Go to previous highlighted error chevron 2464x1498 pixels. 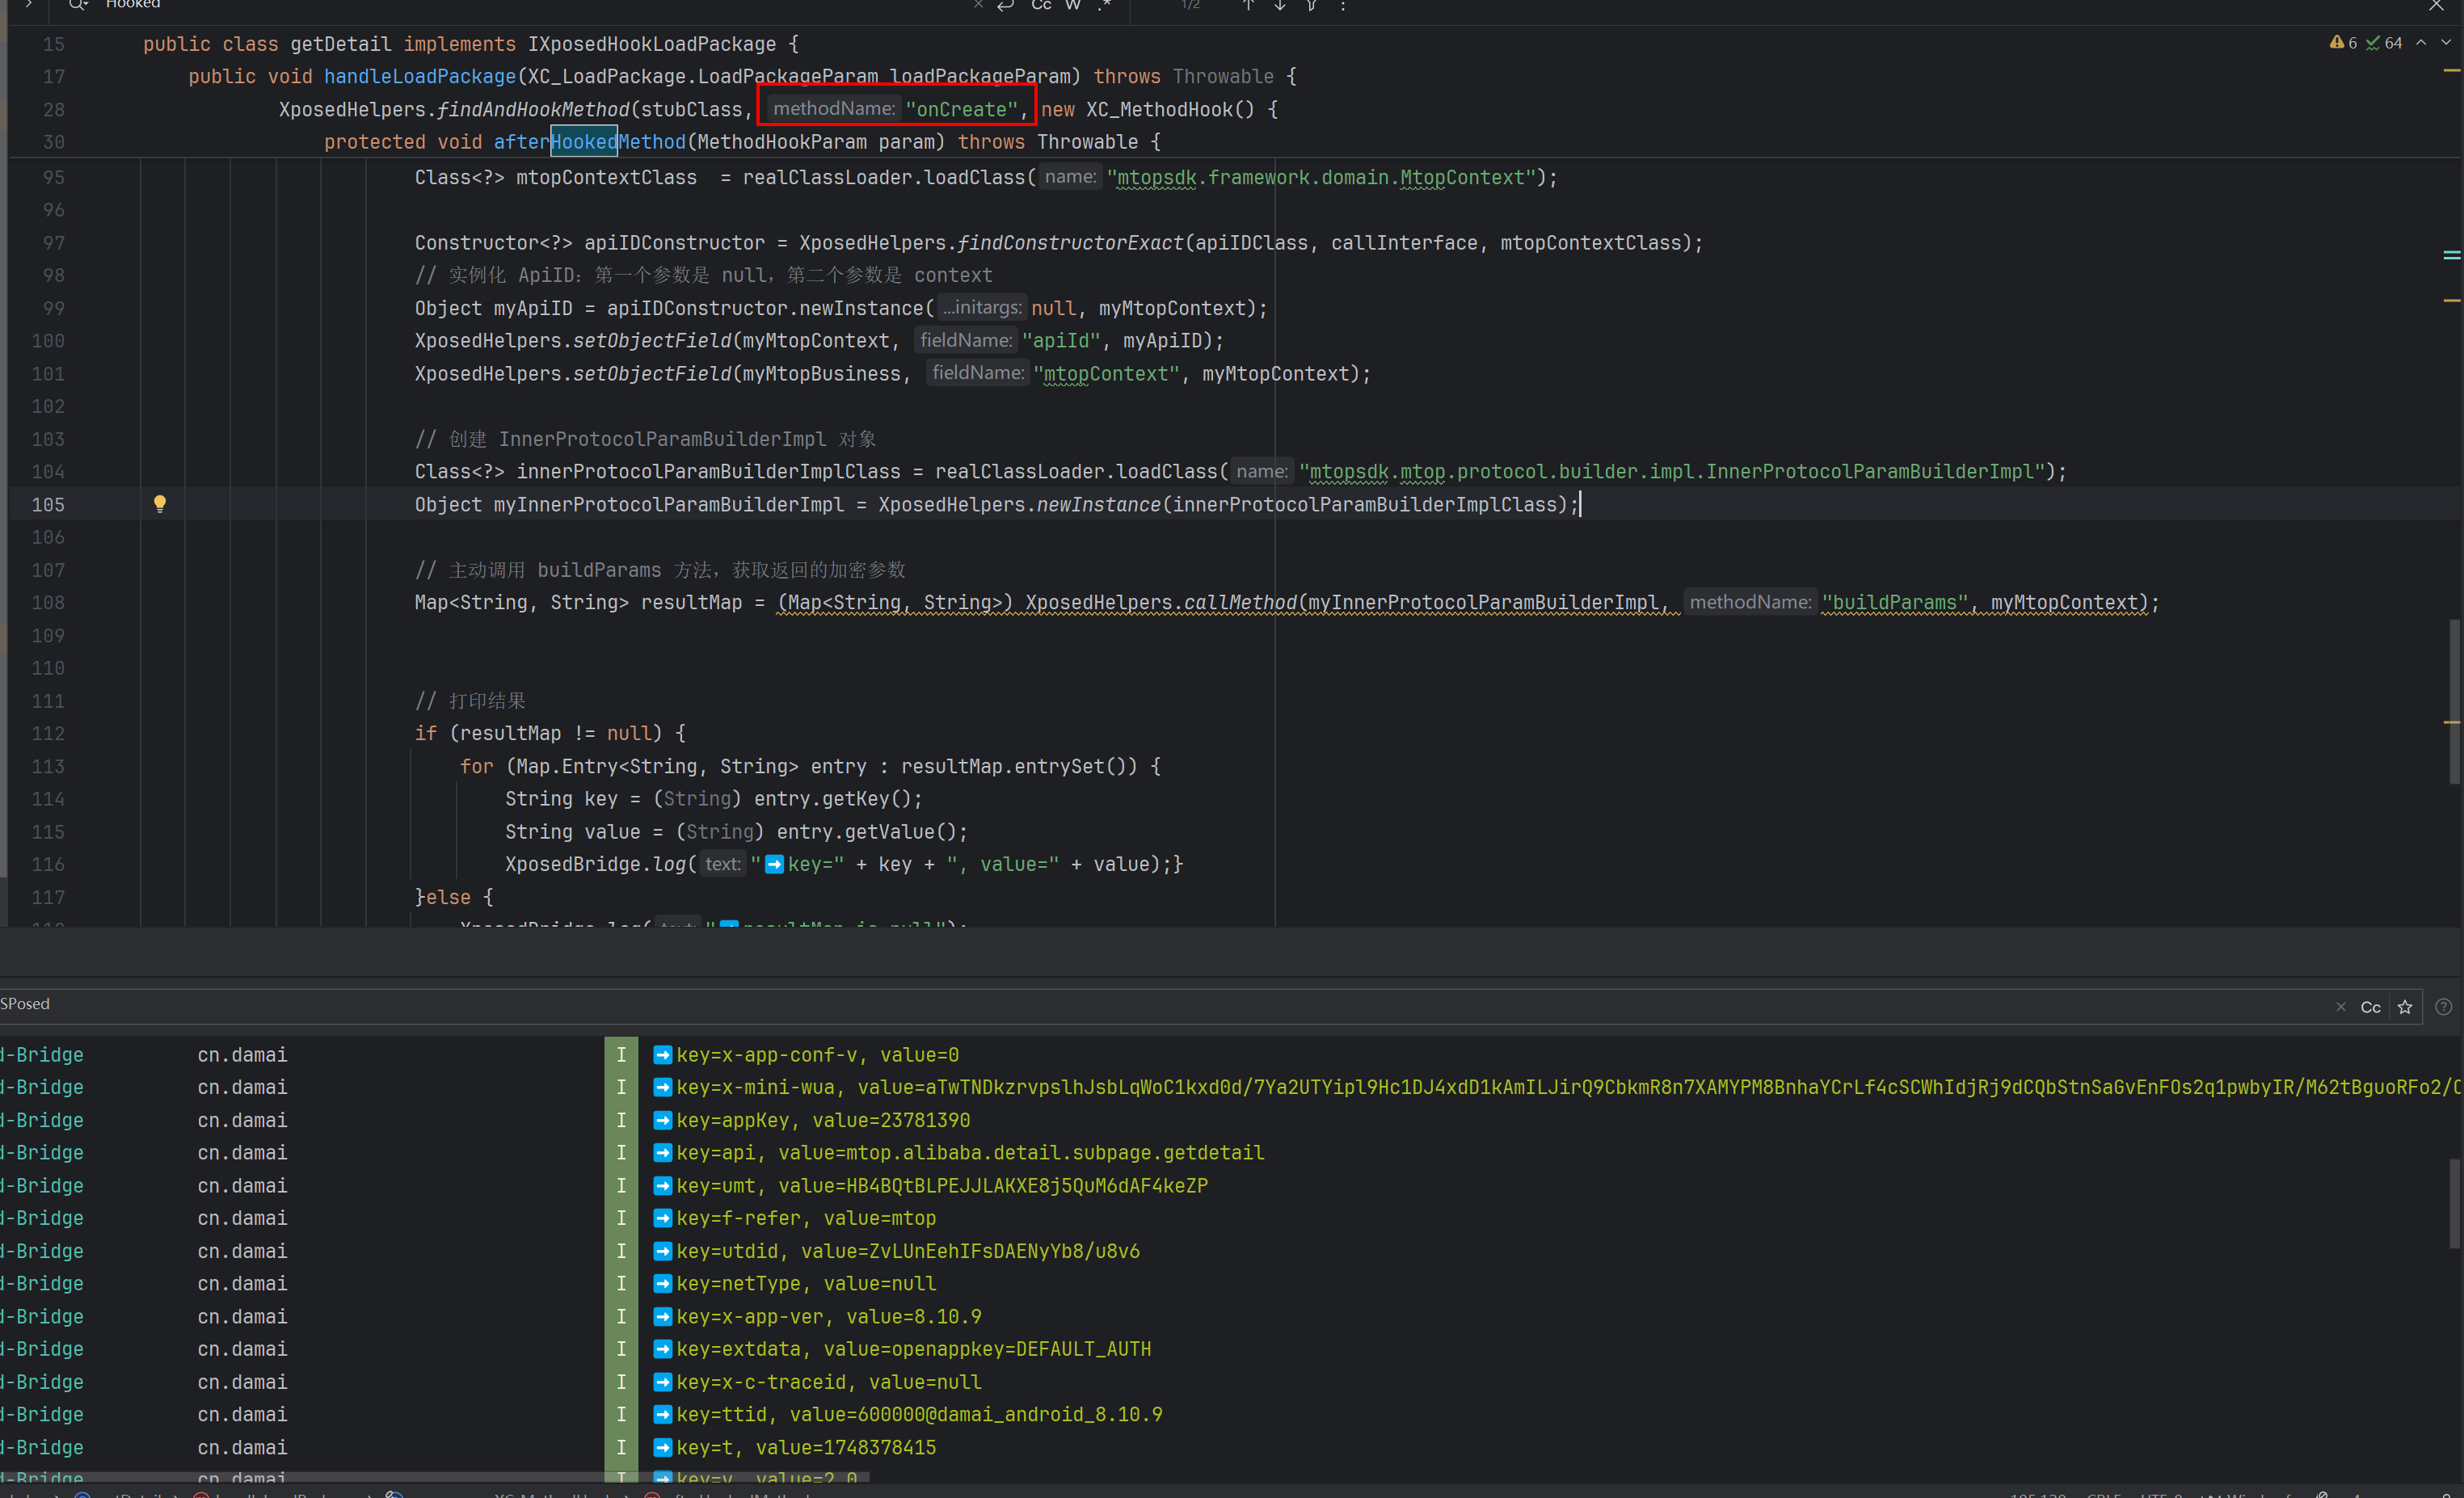pos(2421,43)
